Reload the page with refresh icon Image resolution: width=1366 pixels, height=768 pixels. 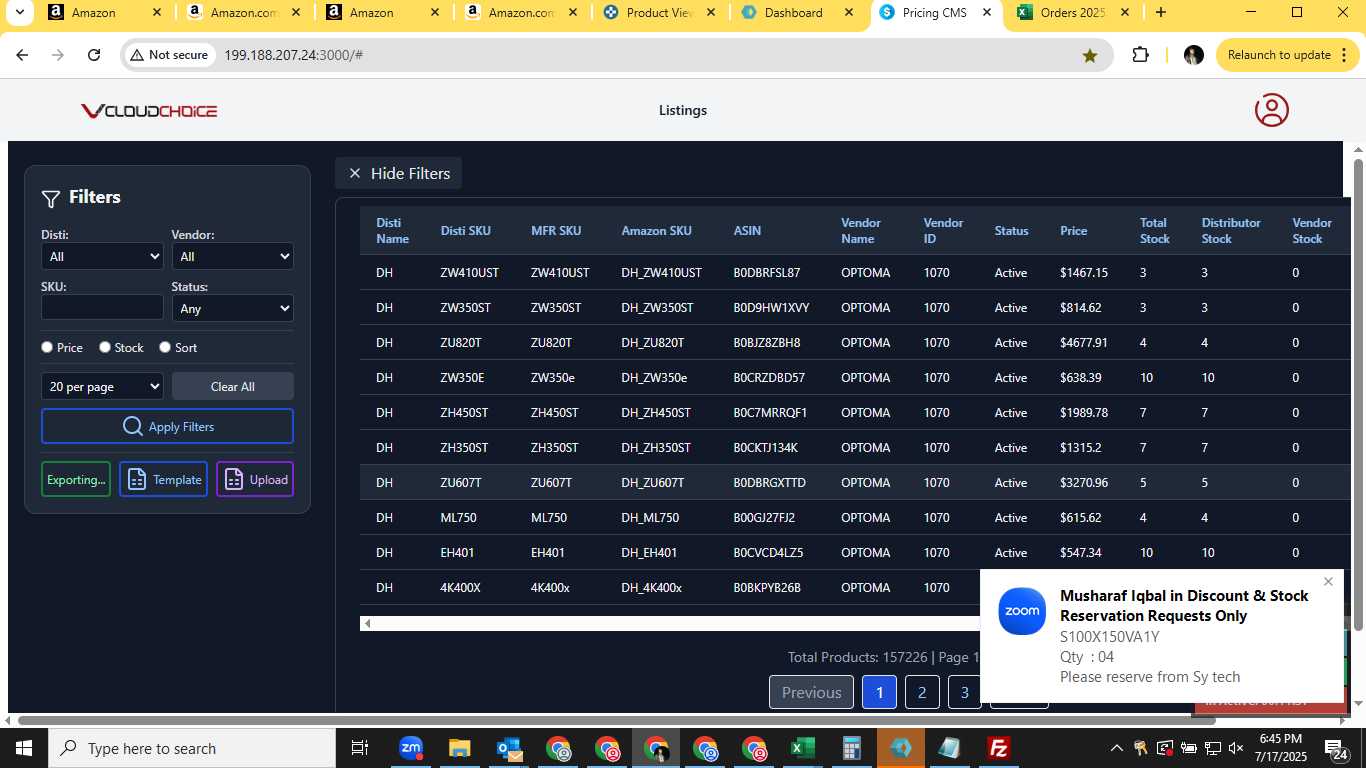(x=94, y=55)
